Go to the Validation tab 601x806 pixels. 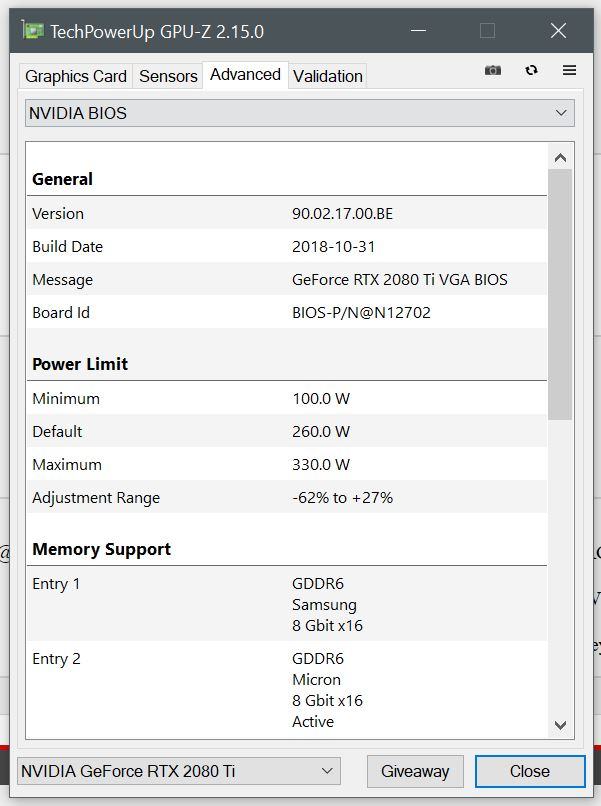pos(328,76)
